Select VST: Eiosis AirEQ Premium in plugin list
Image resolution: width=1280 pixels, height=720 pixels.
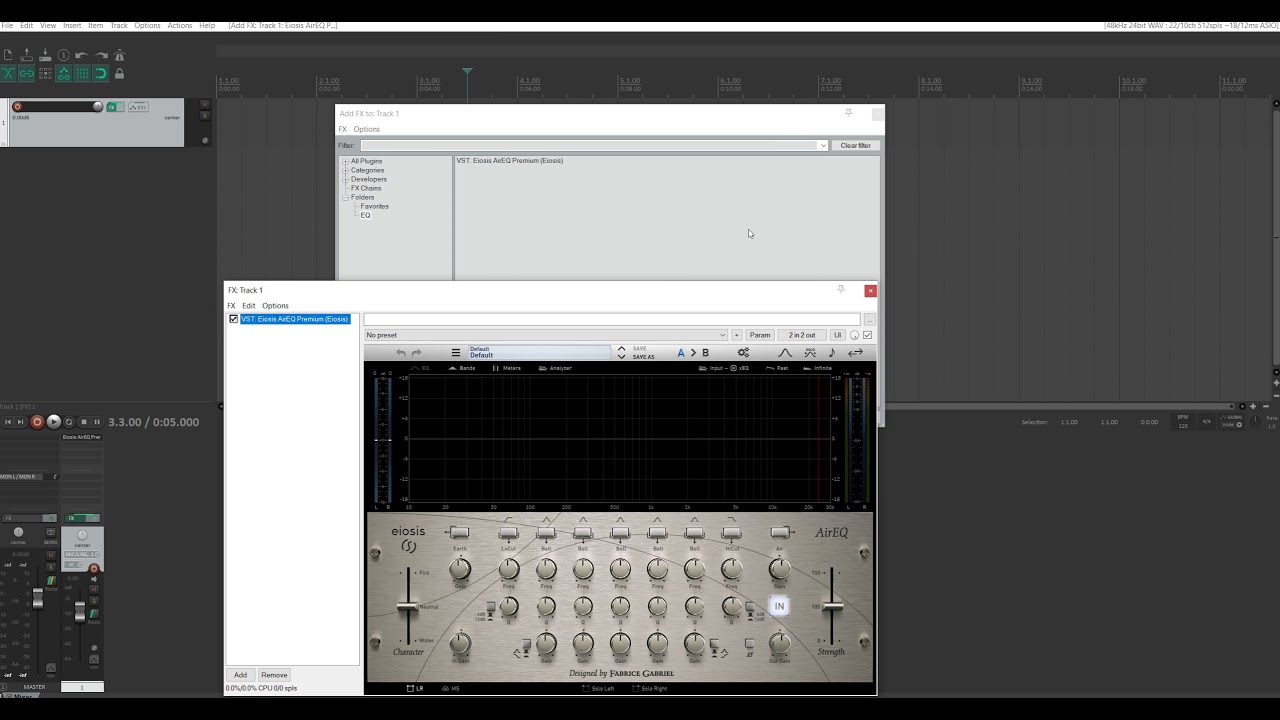pos(509,160)
